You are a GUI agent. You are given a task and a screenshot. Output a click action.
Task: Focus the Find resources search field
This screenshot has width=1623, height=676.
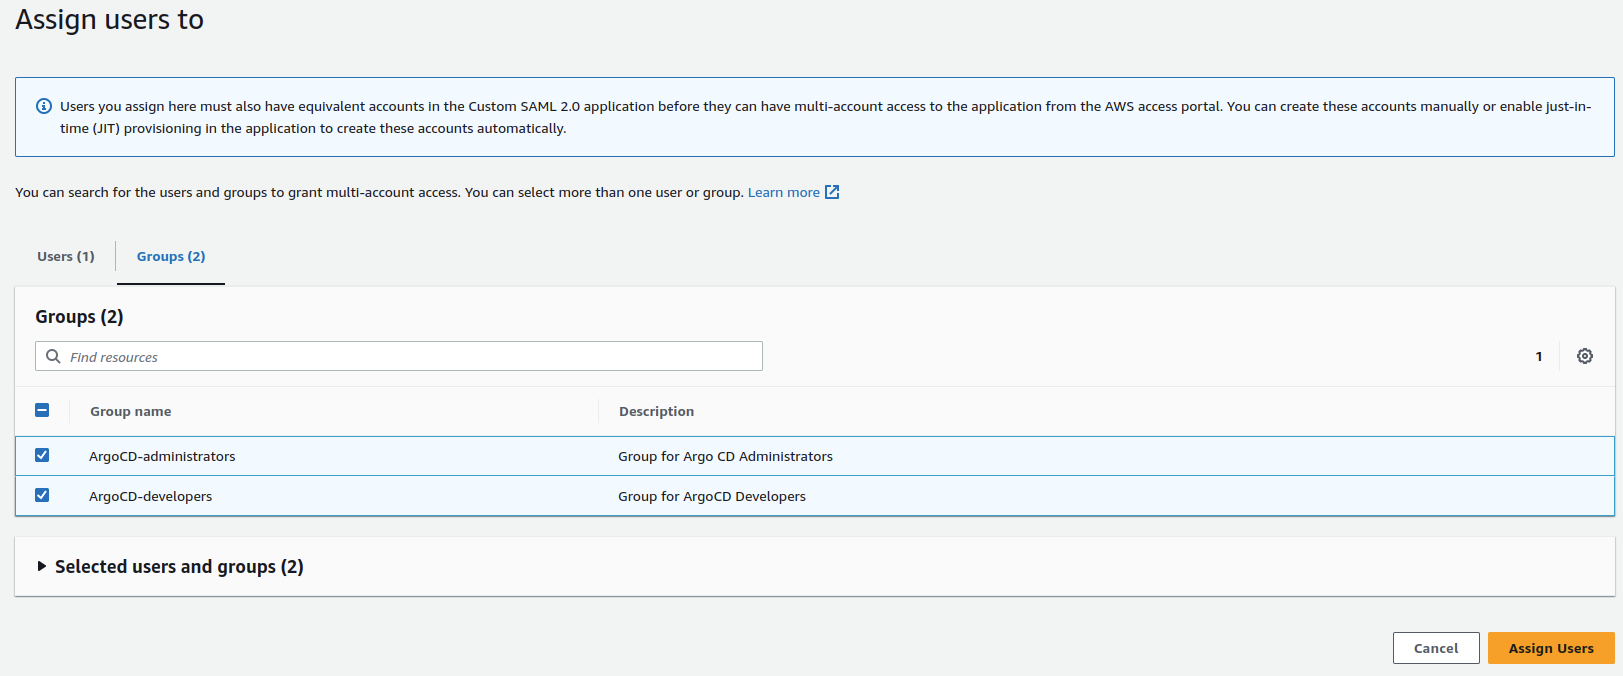point(410,357)
